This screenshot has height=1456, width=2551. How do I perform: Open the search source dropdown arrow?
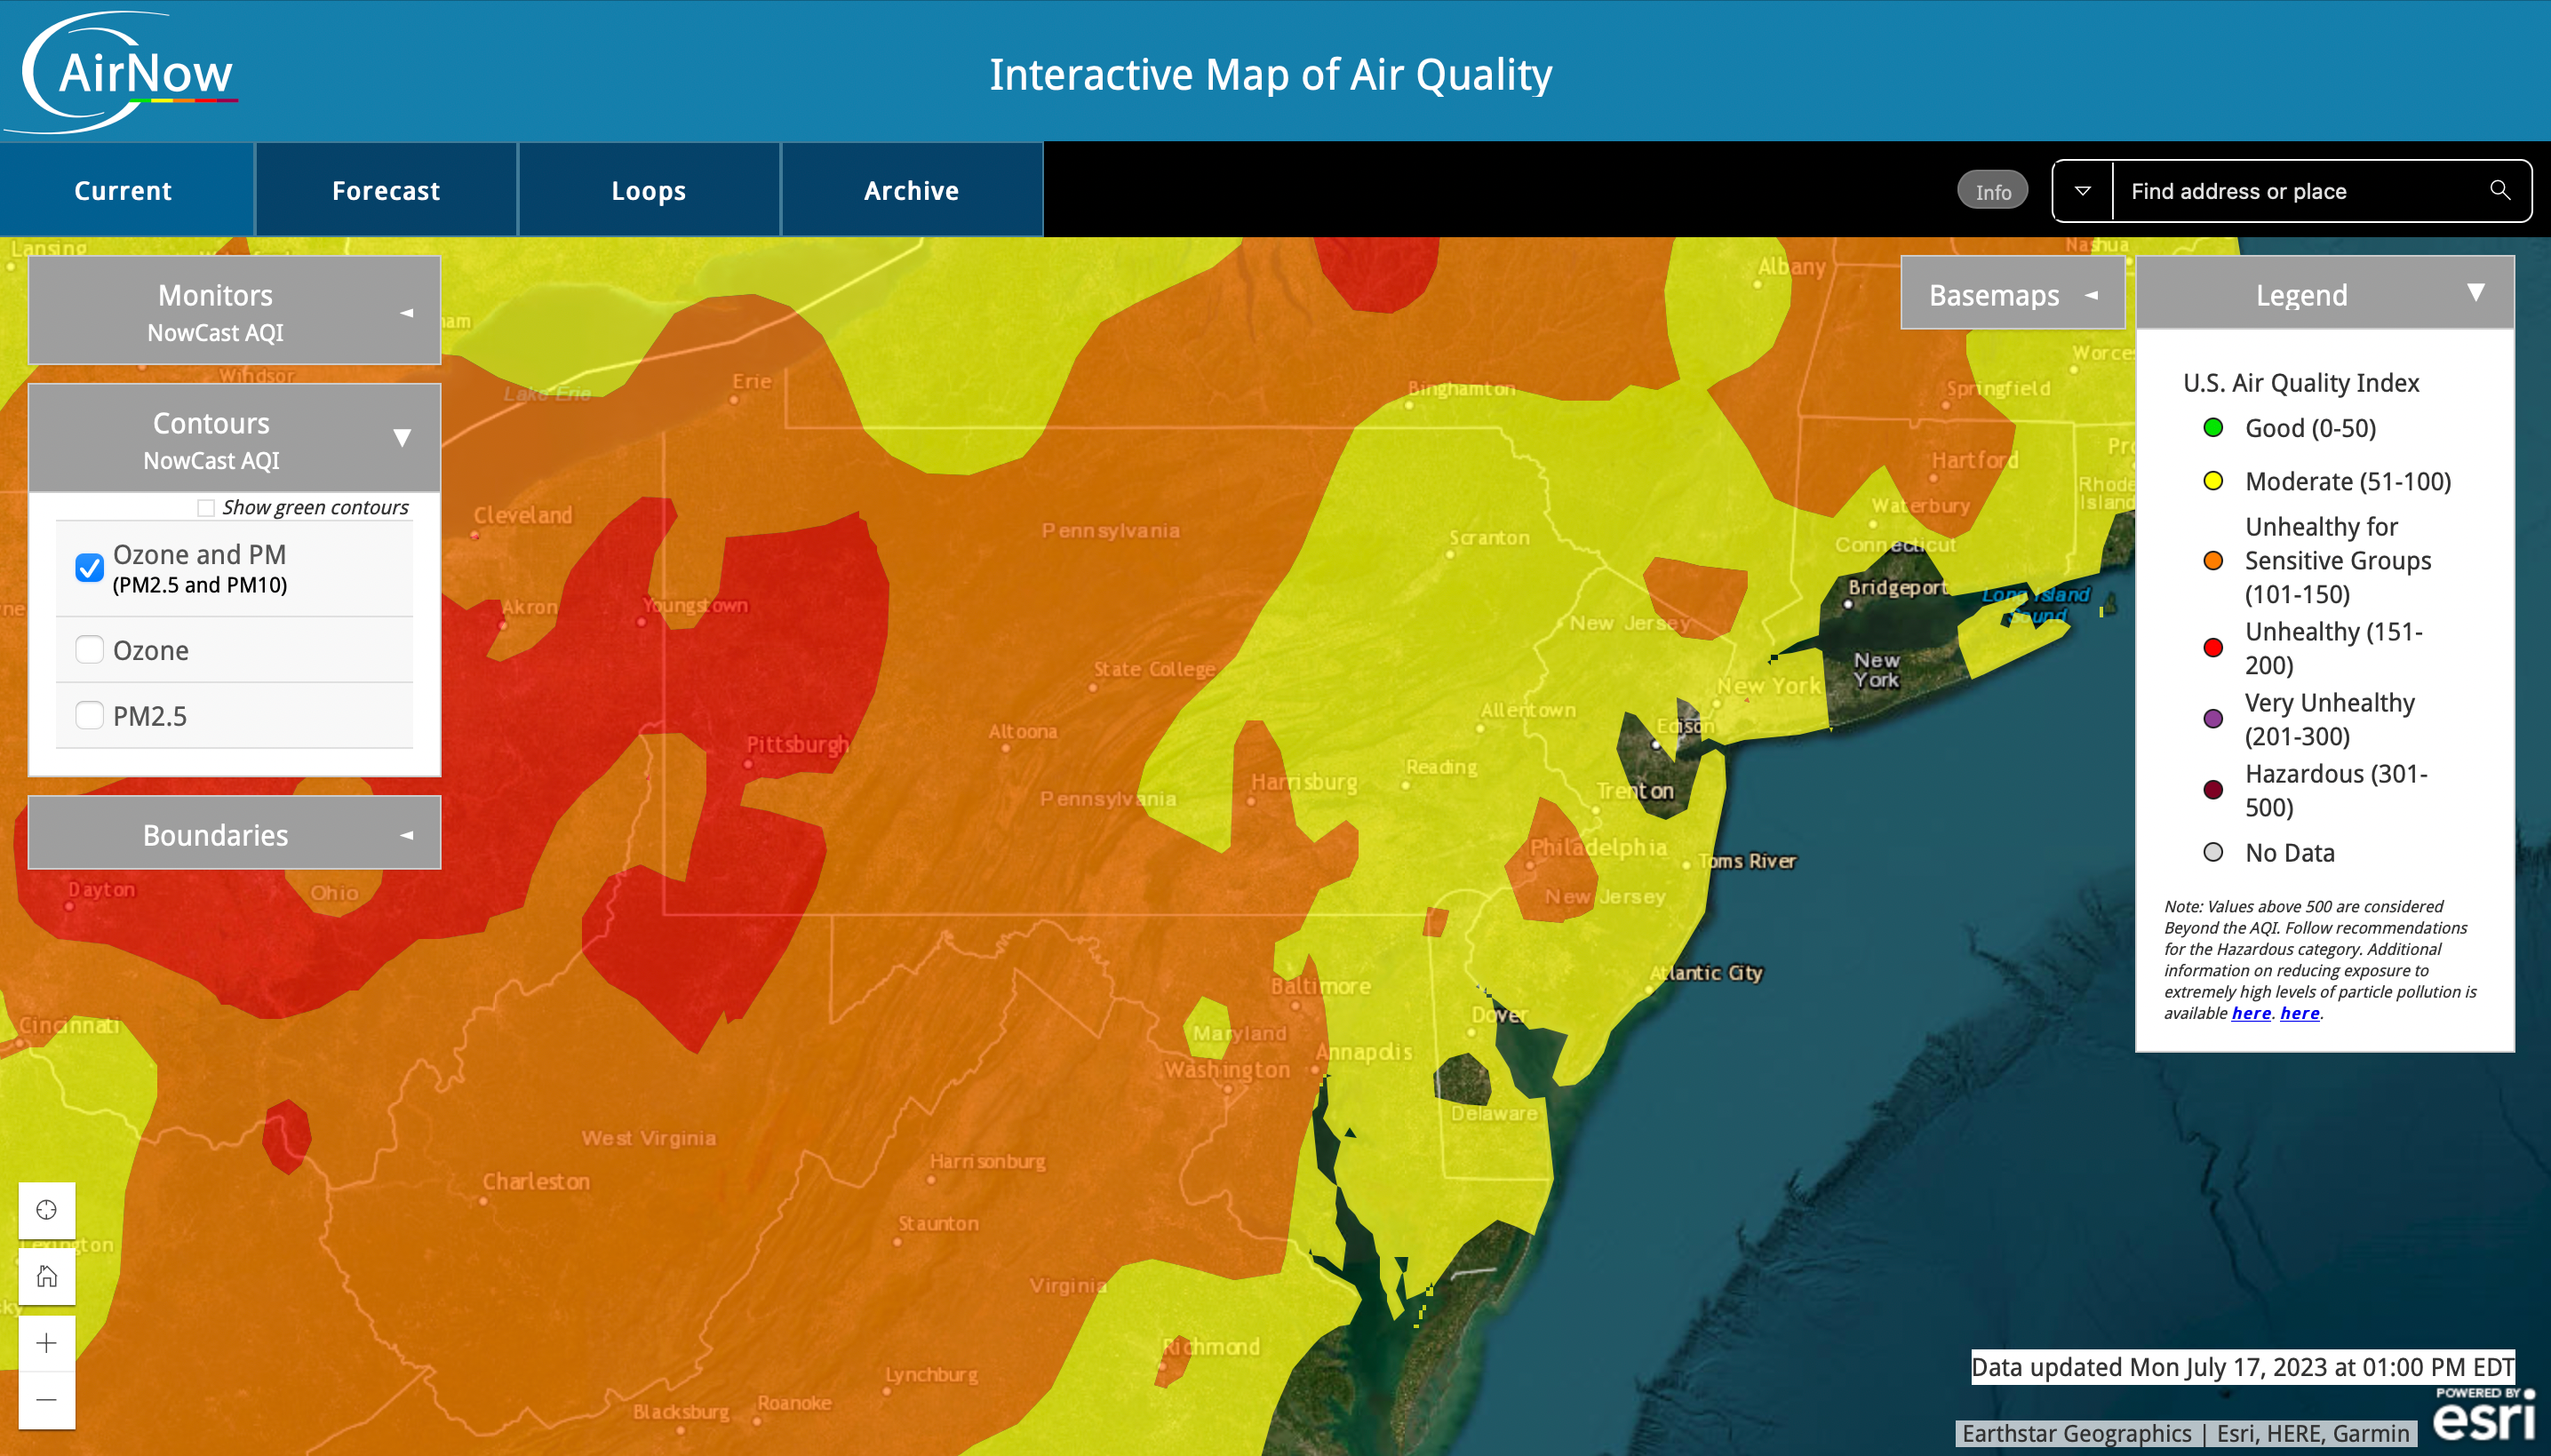2083,190
